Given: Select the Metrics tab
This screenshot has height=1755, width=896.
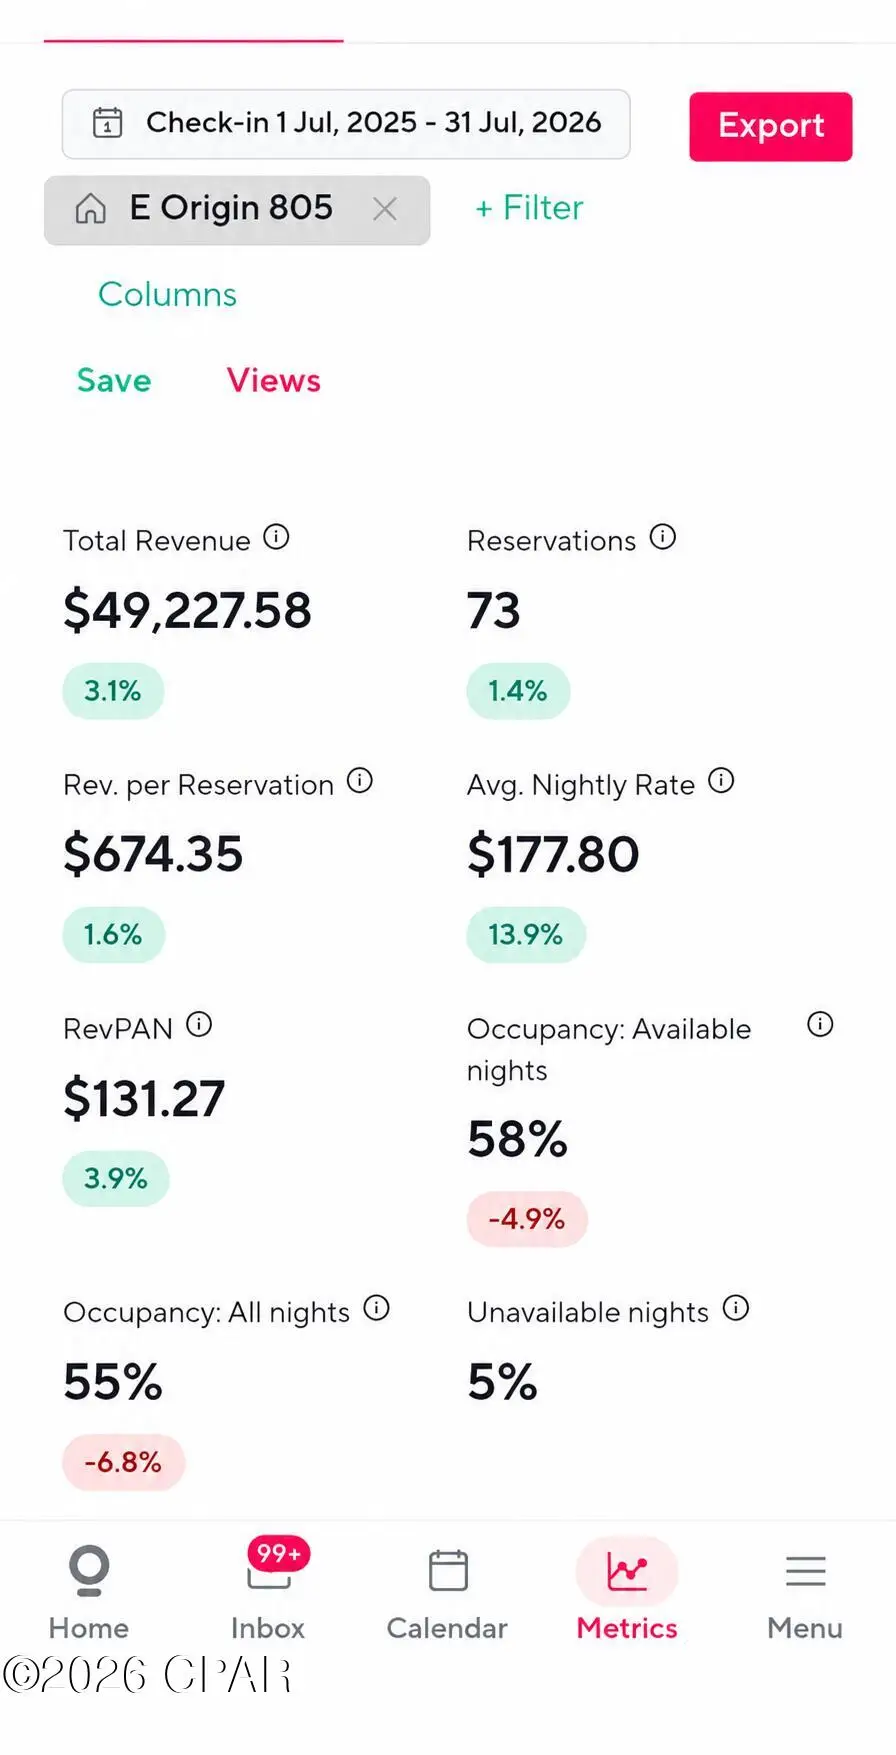Looking at the screenshot, I should click(x=627, y=1592).
